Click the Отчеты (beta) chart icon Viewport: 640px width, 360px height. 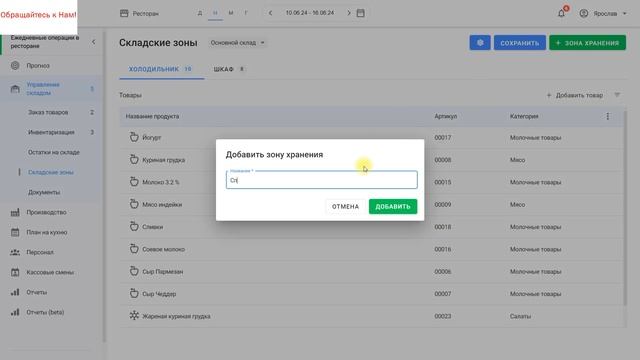click(x=15, y=312)
